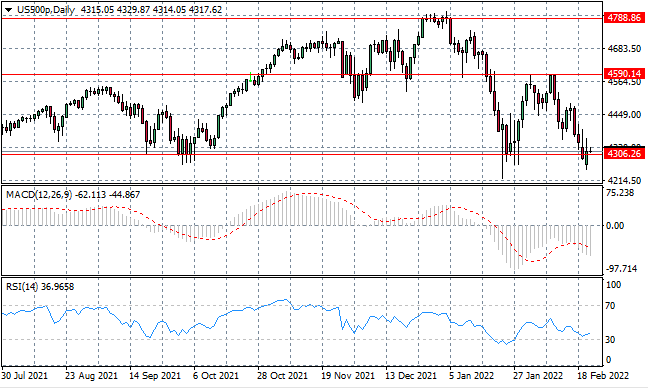Click the 18 Feb 2022 date label
648x389 pixels.
tap(603, 376)
